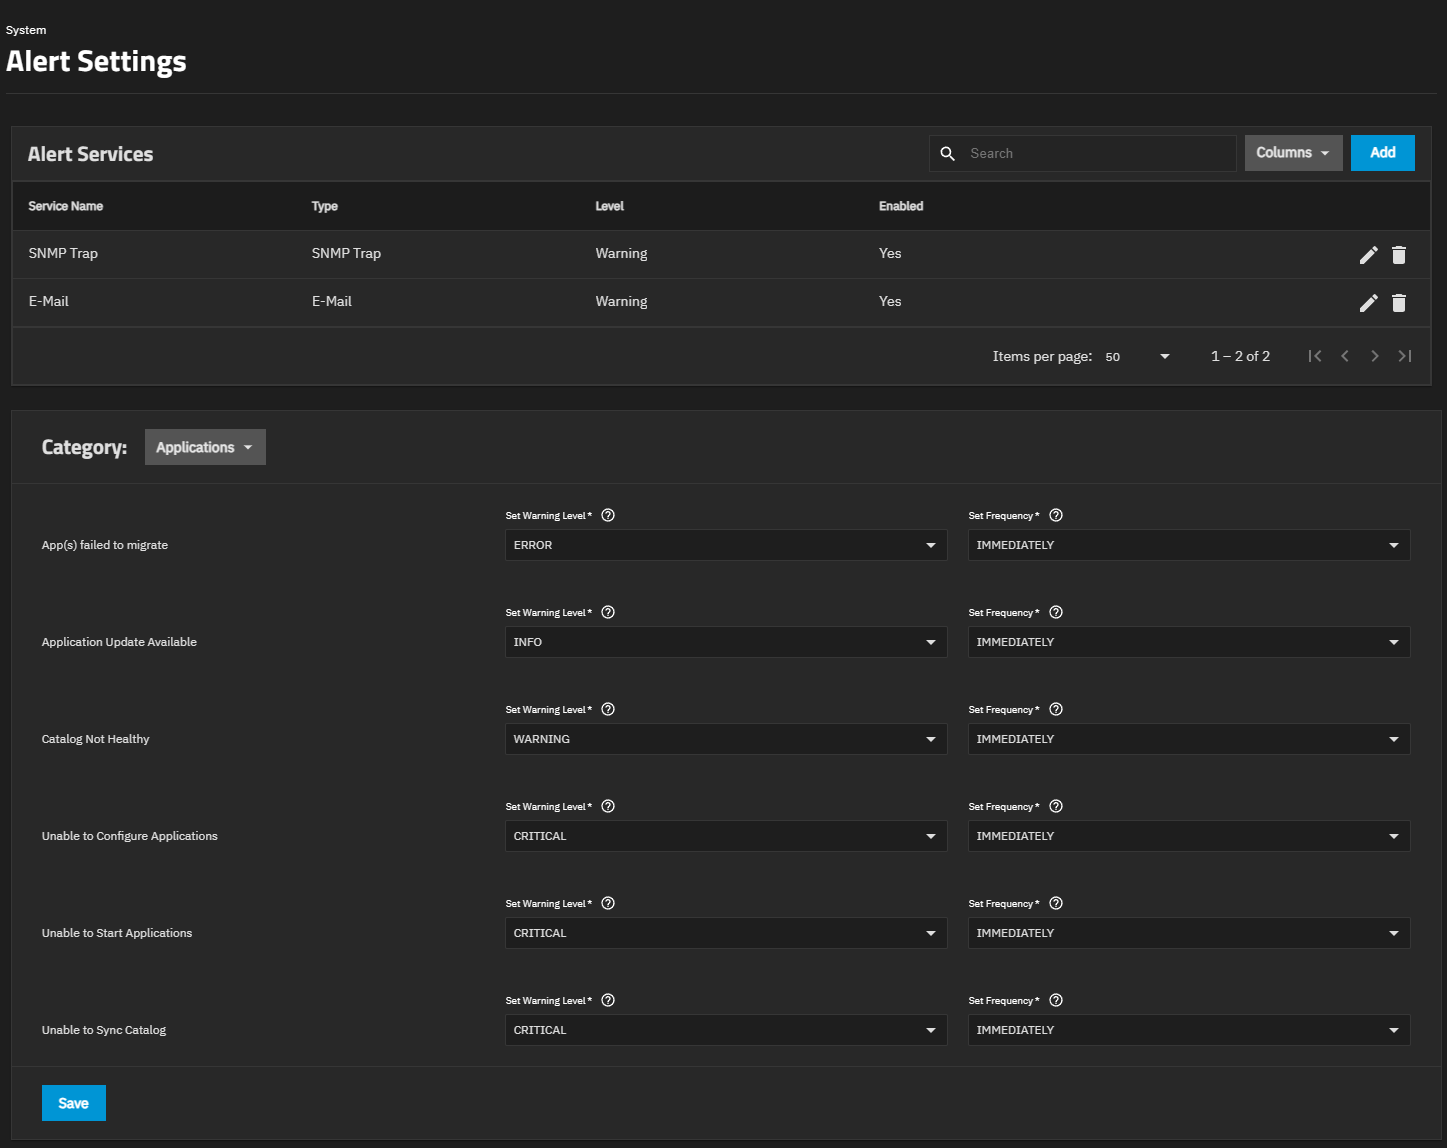Open help for App(s) failed to migrate warning level

pyautogui.click(x=607, y=515)
